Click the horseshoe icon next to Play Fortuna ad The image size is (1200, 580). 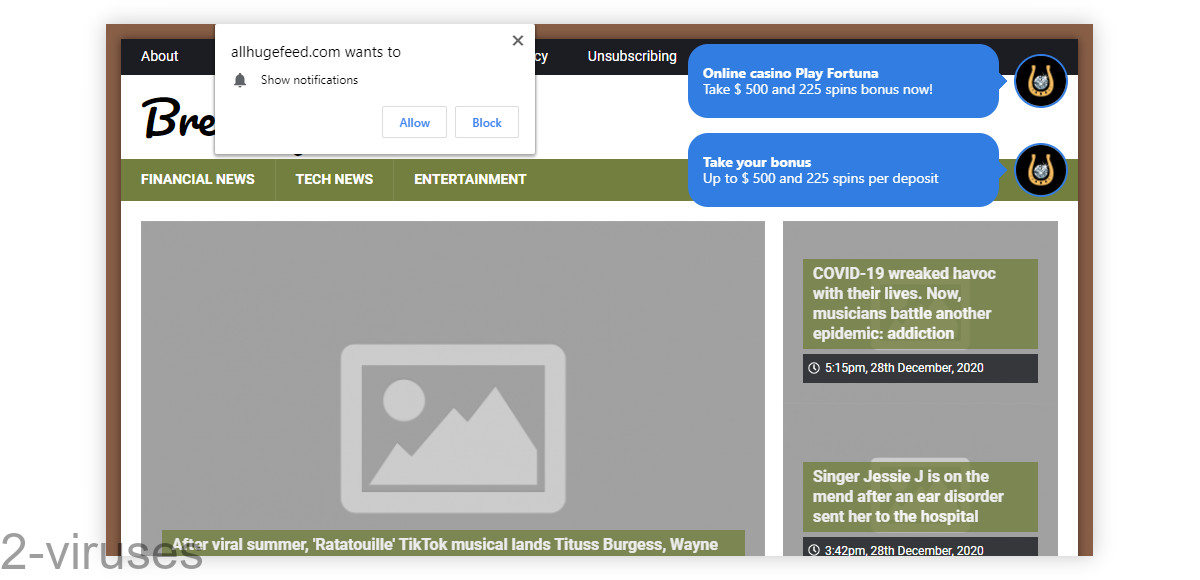click(1041, 81)
